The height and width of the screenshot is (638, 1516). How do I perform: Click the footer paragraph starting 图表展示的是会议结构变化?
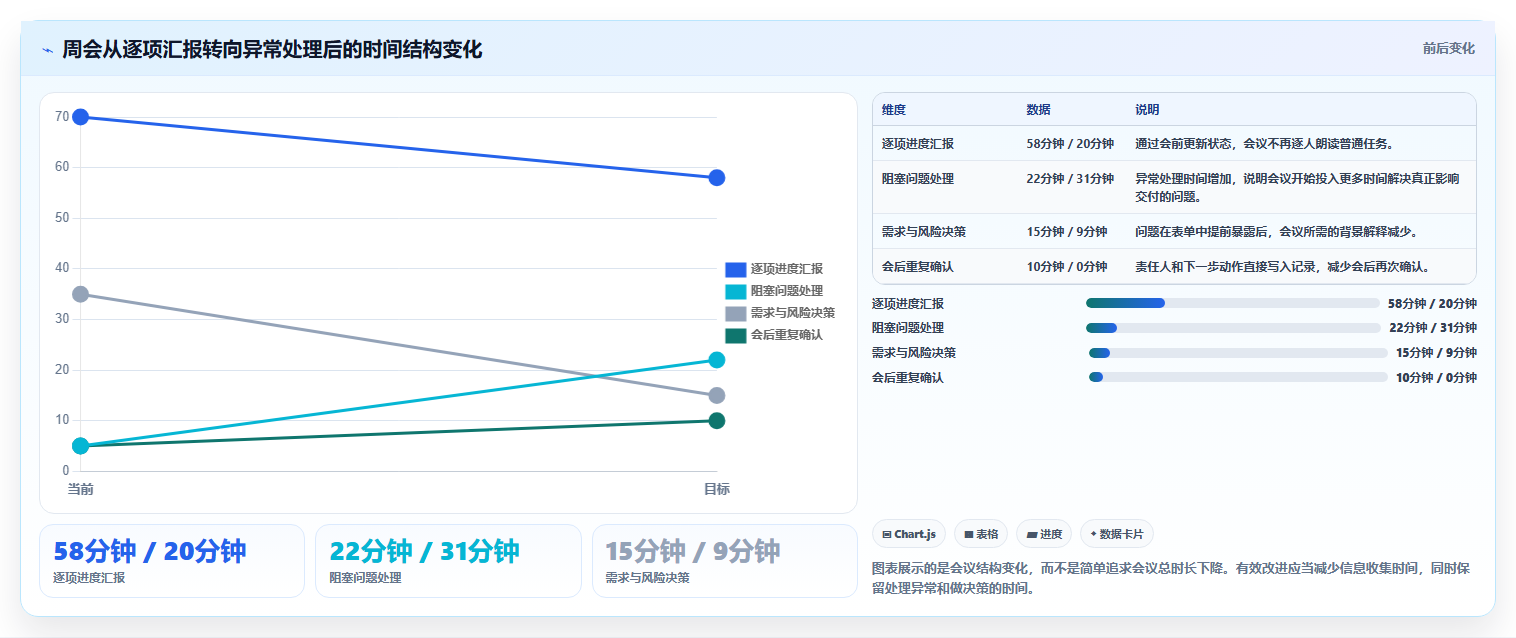coord(1171,578)
